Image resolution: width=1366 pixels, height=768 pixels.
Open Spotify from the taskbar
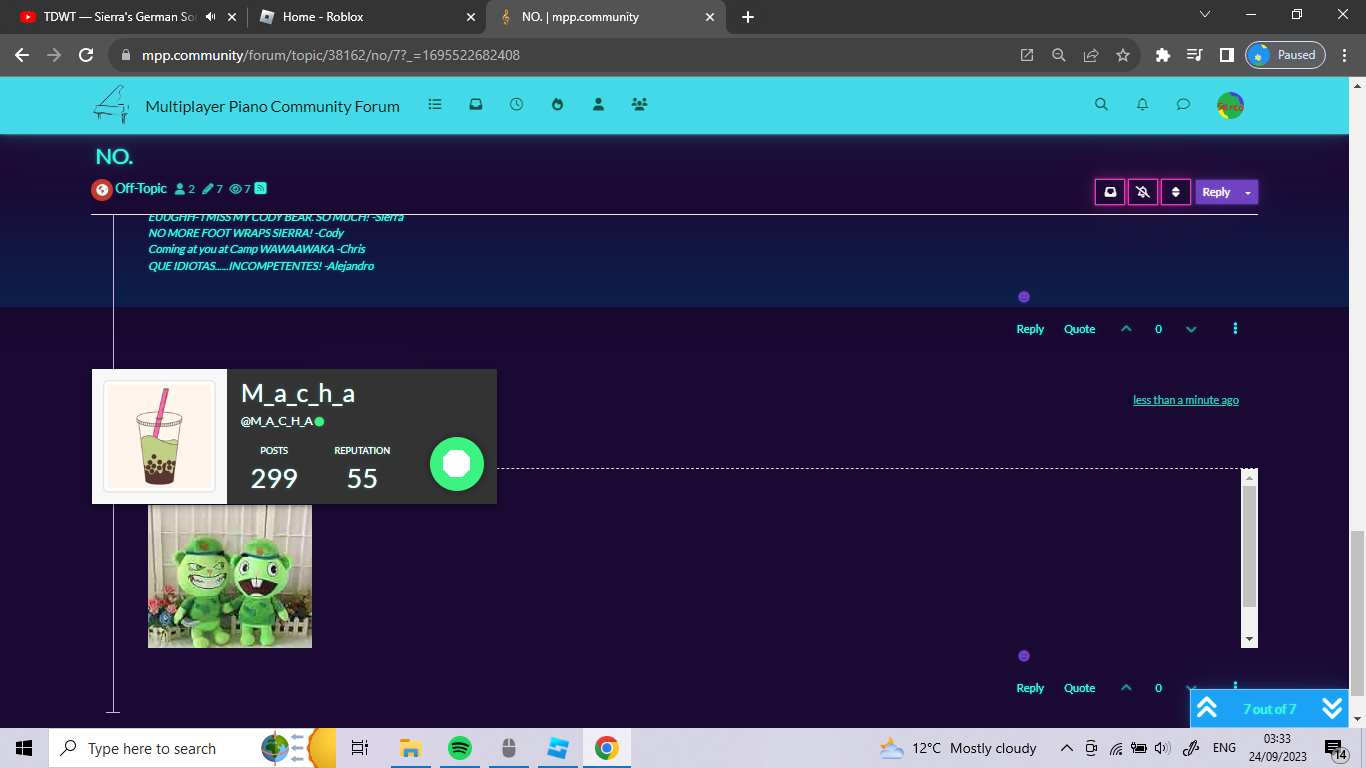459,748
